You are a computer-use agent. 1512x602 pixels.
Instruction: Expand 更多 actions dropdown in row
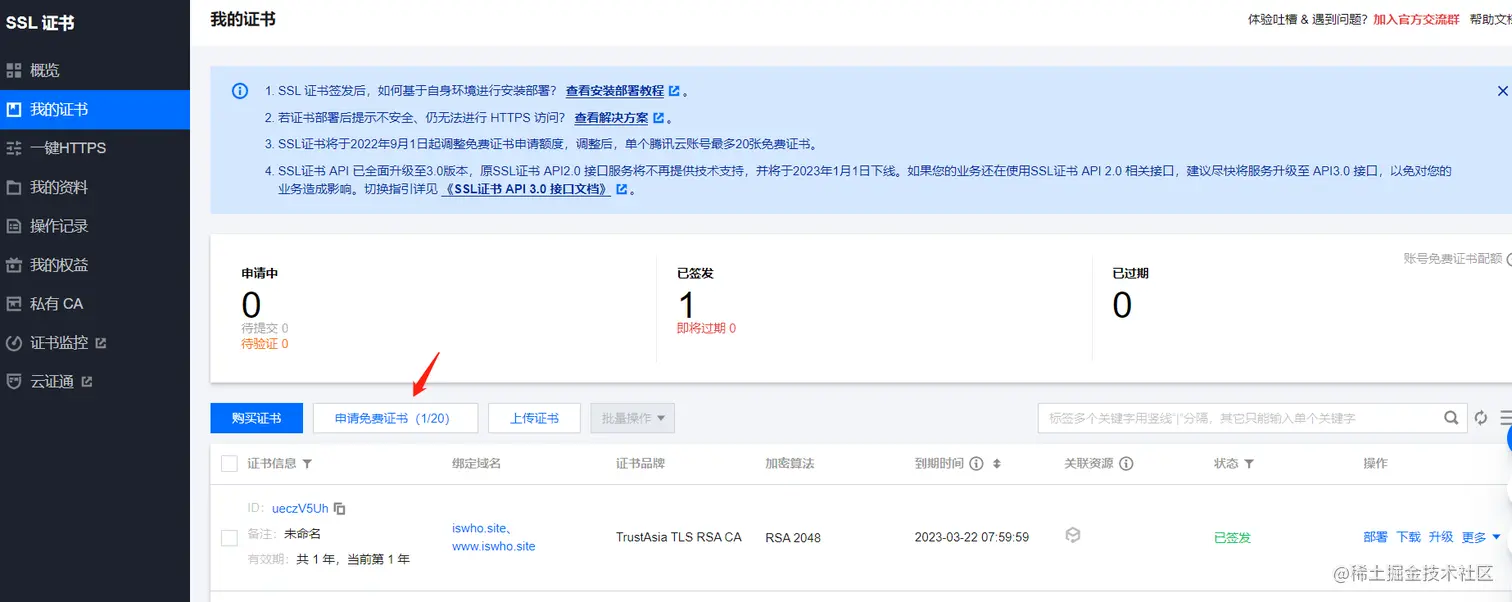click(1481, 537)
